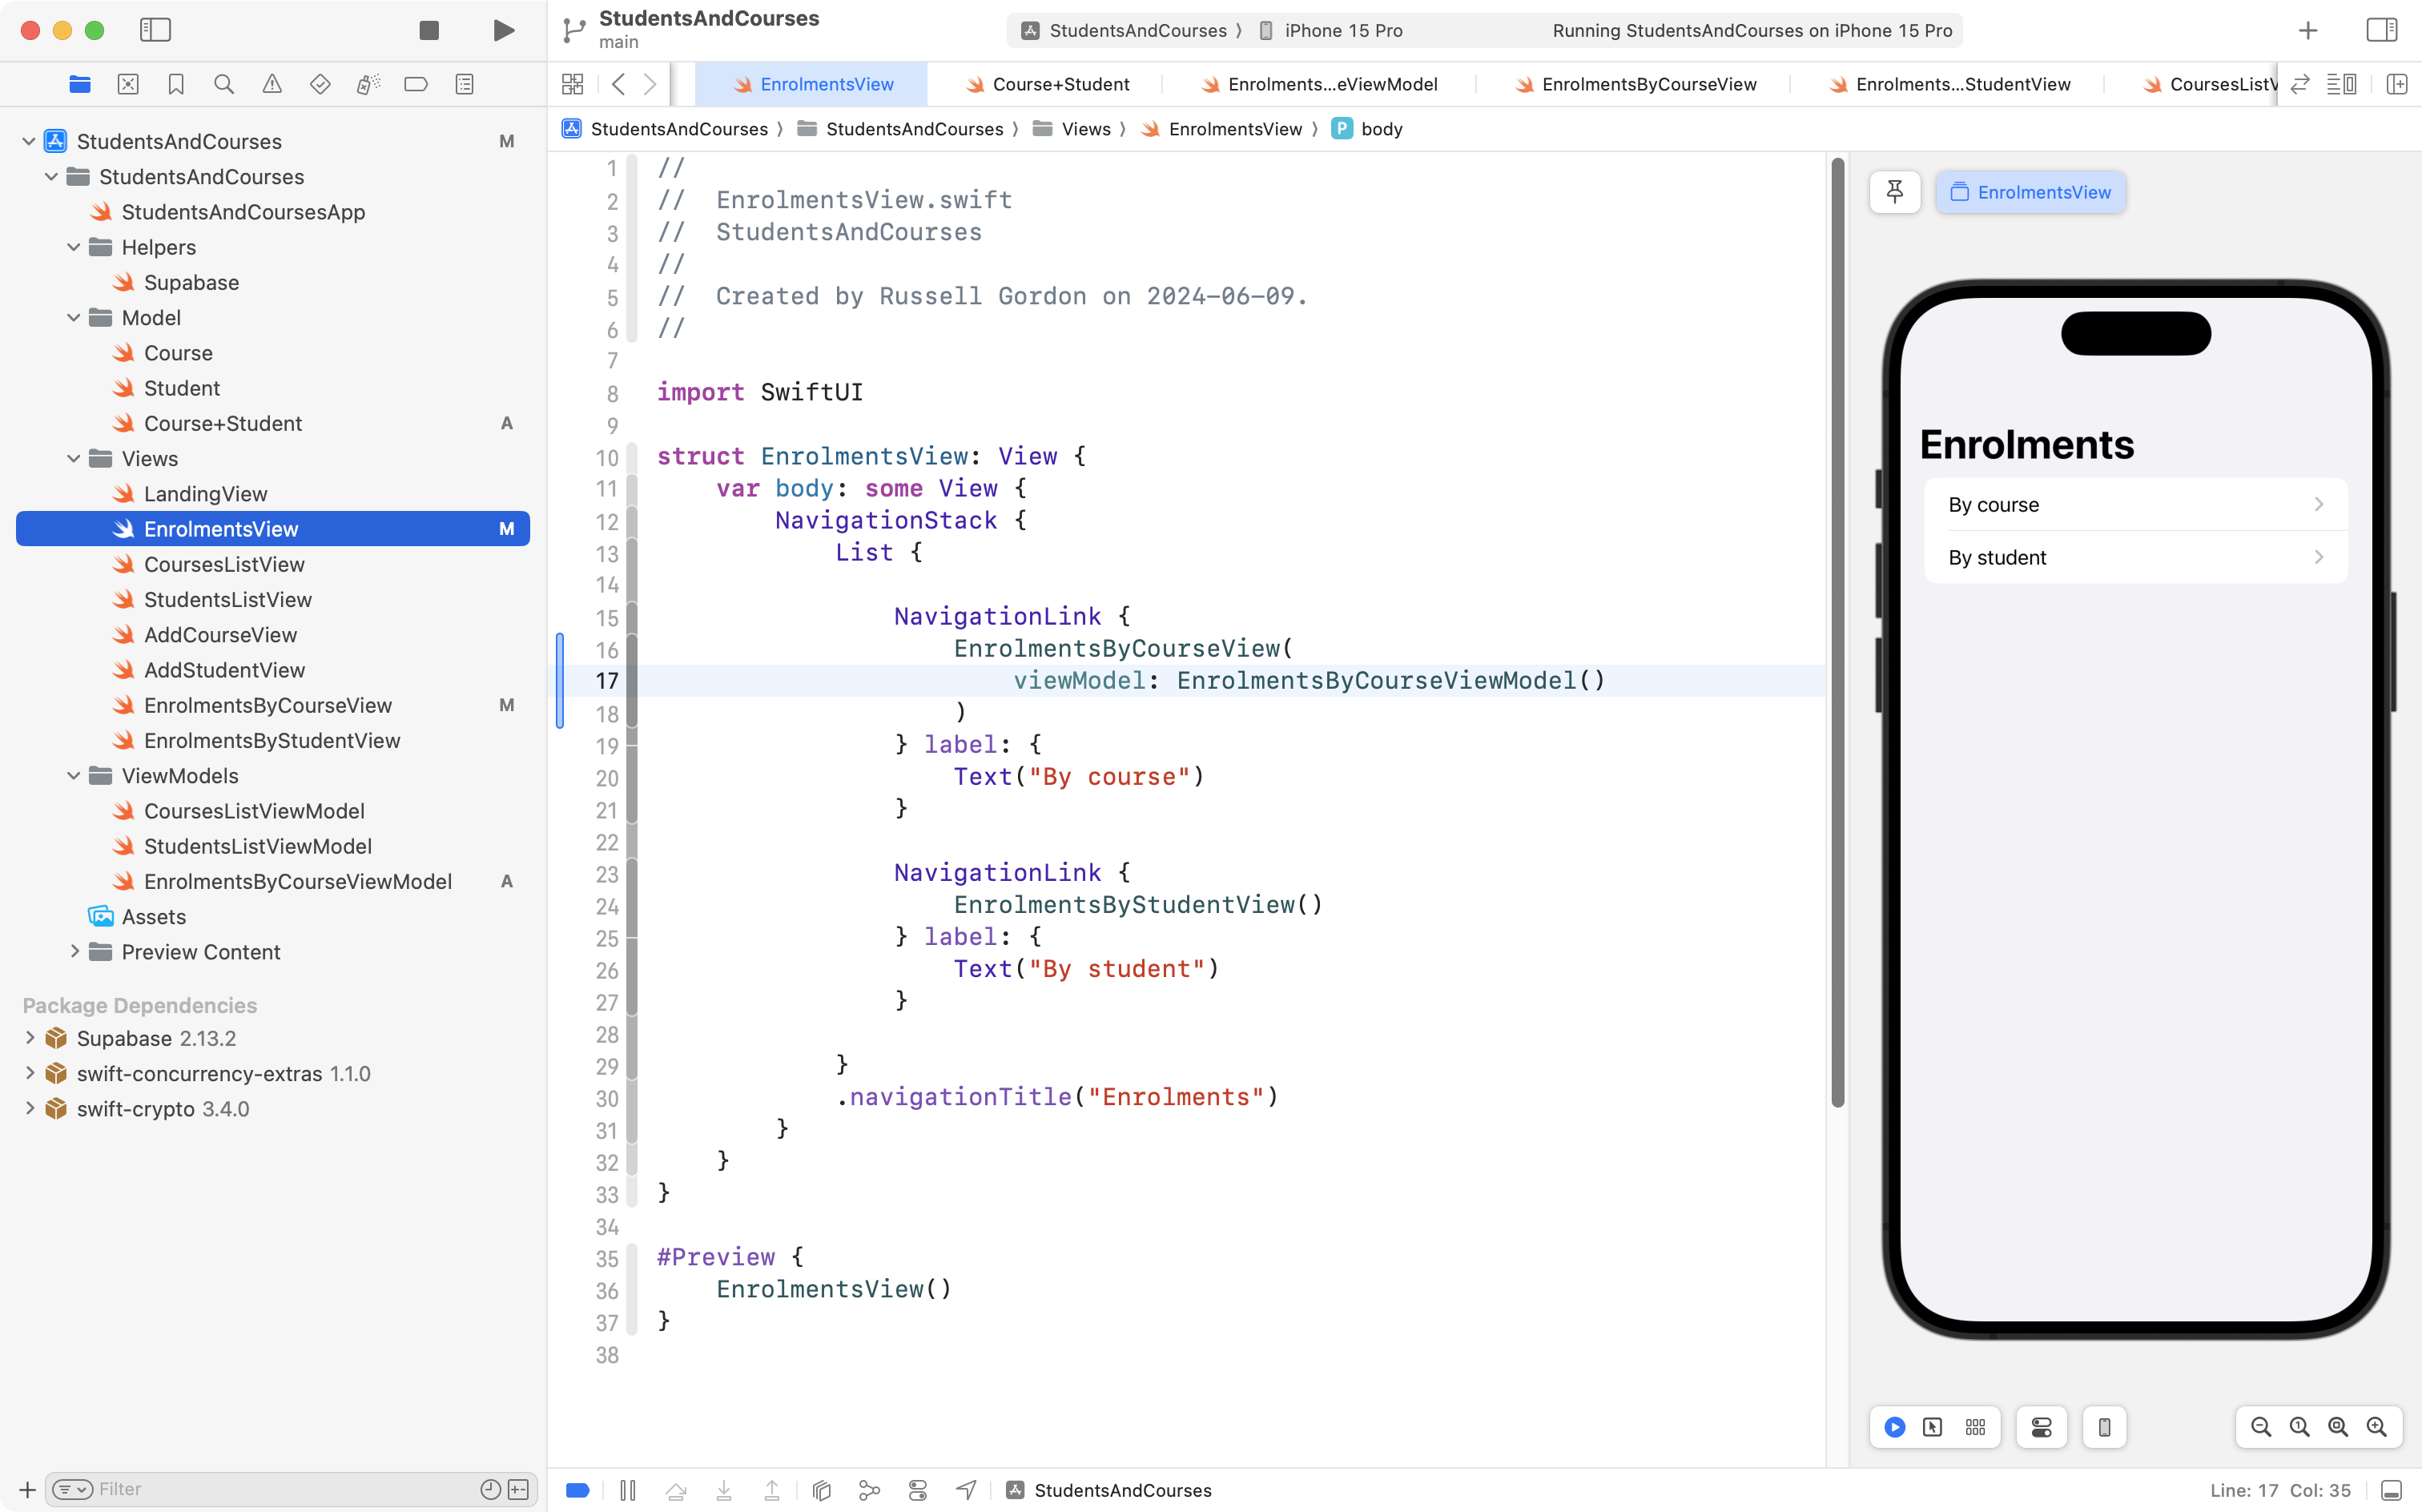Image resolution: width=2422 pixels, height=1512 pixels.
Task: Collapse the Helpers folder
Action: (73, 247)
